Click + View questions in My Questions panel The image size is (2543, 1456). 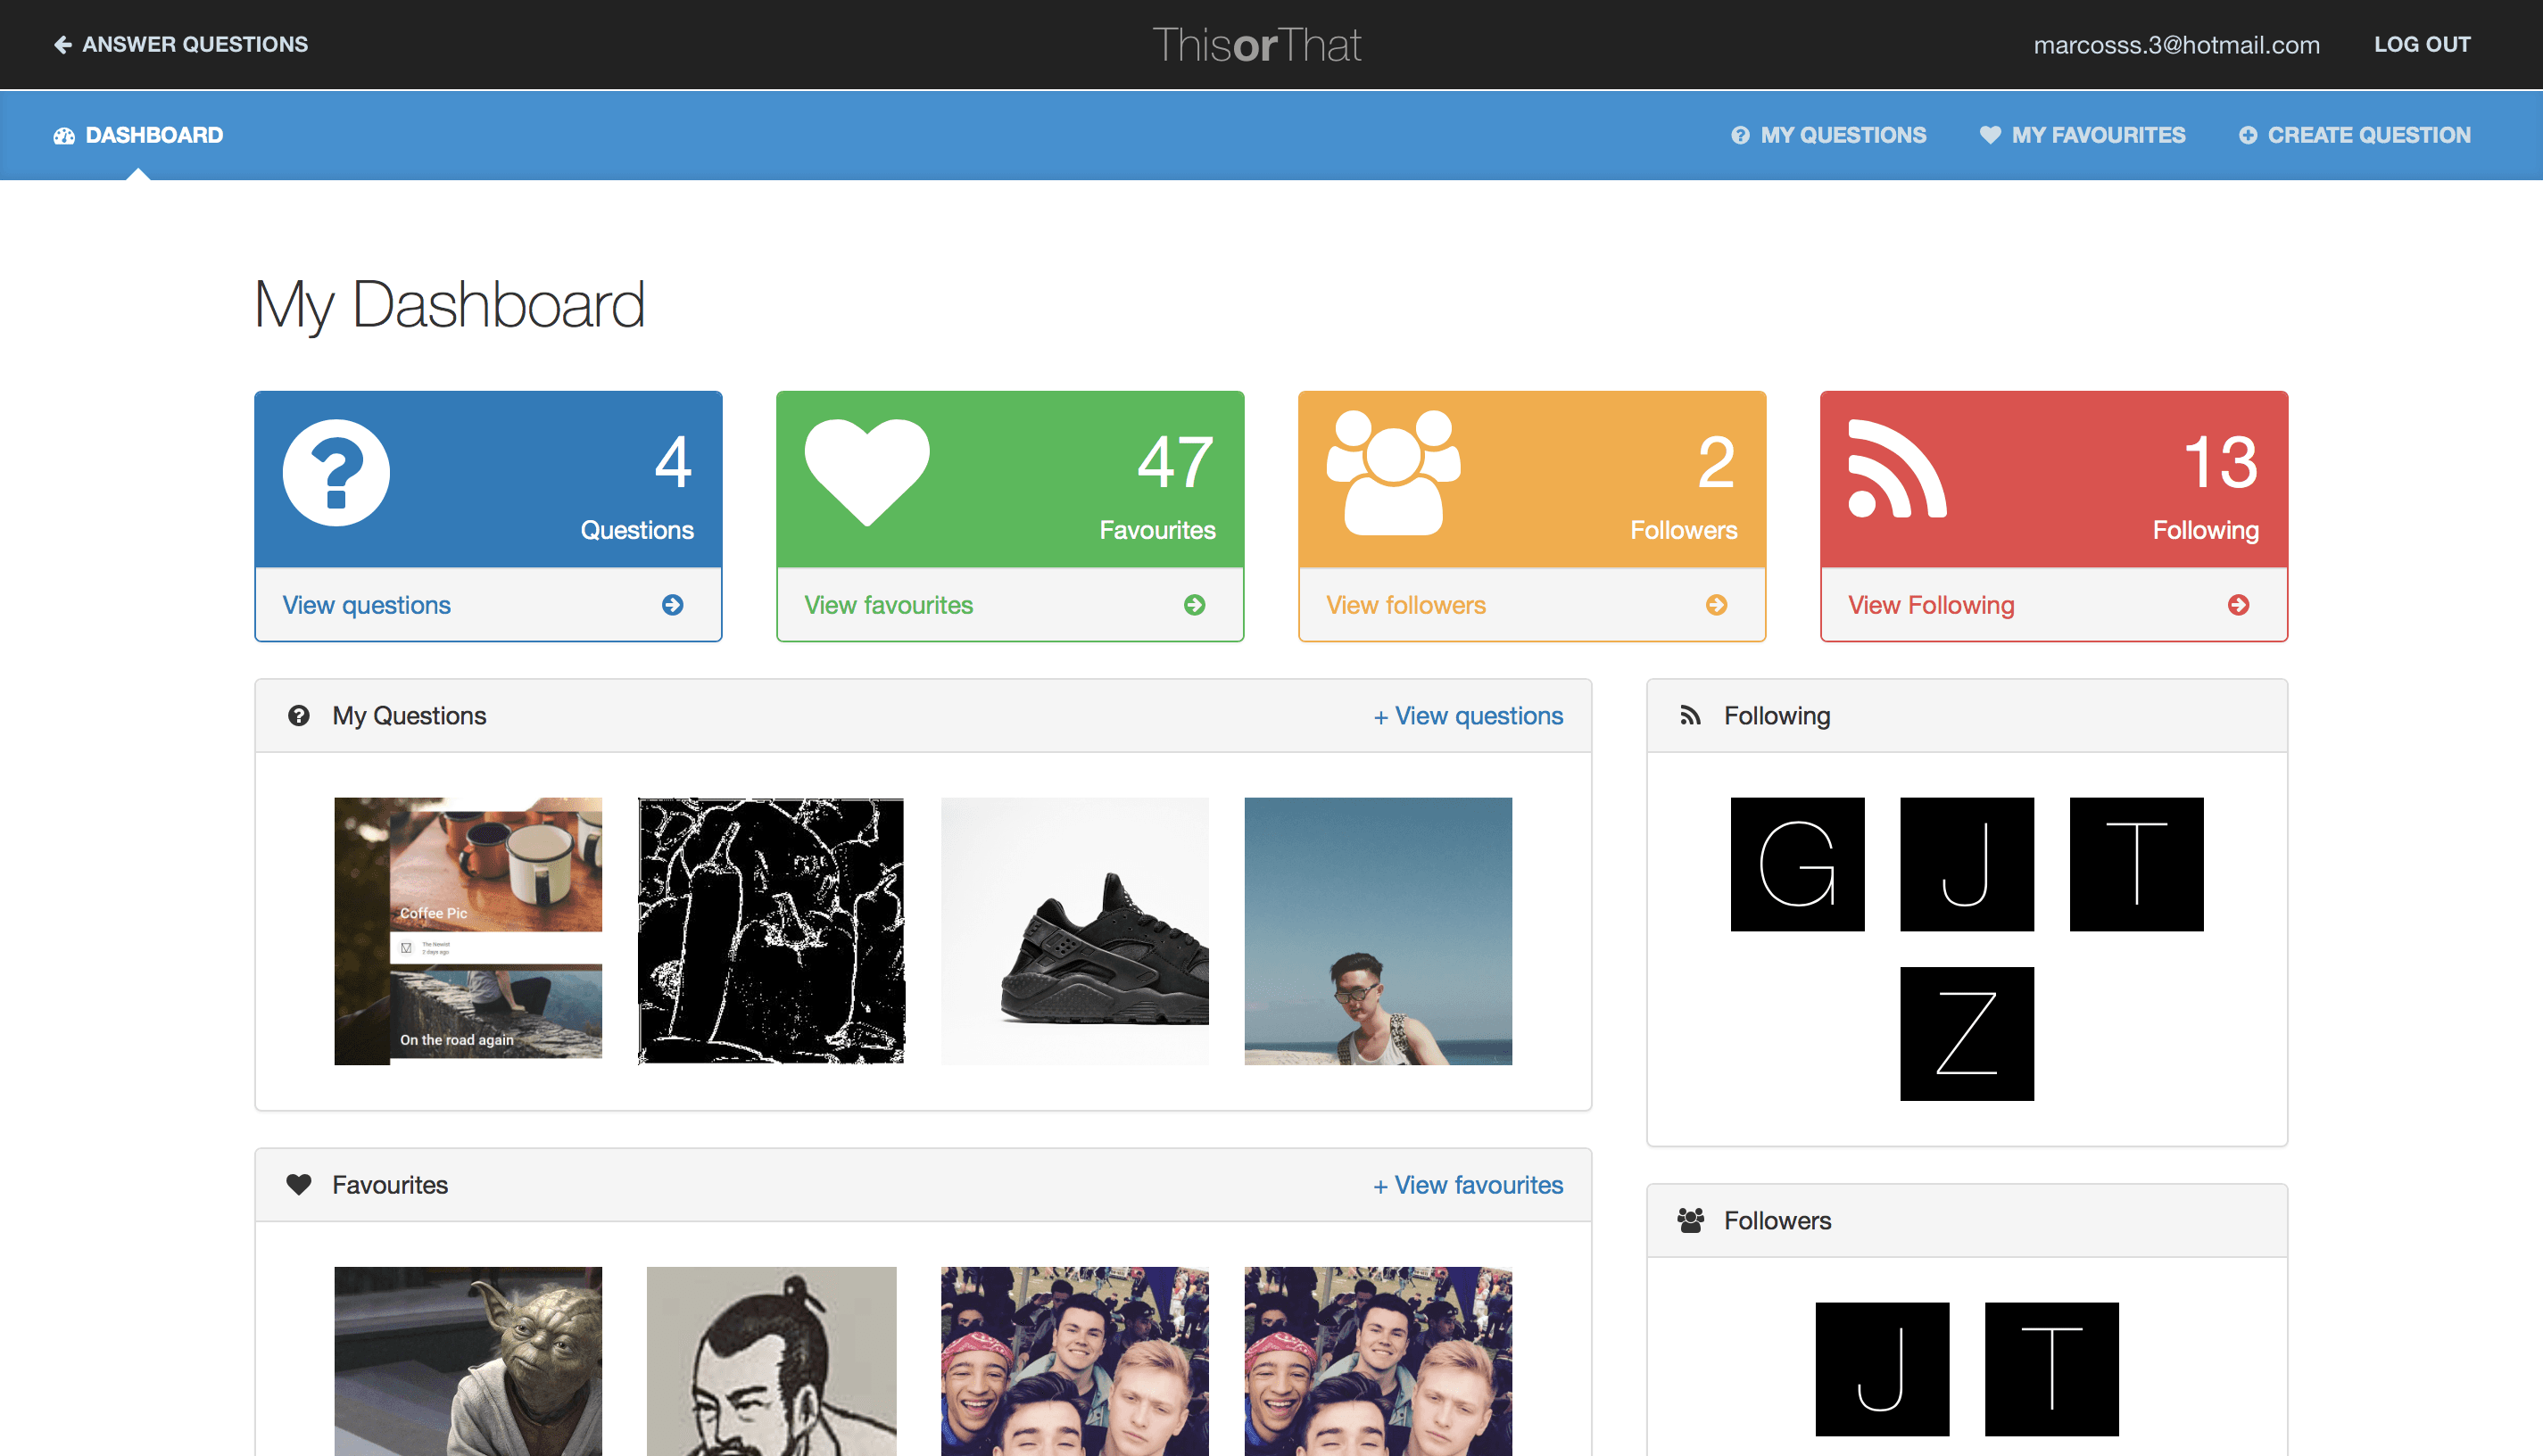coord(1468,716)
